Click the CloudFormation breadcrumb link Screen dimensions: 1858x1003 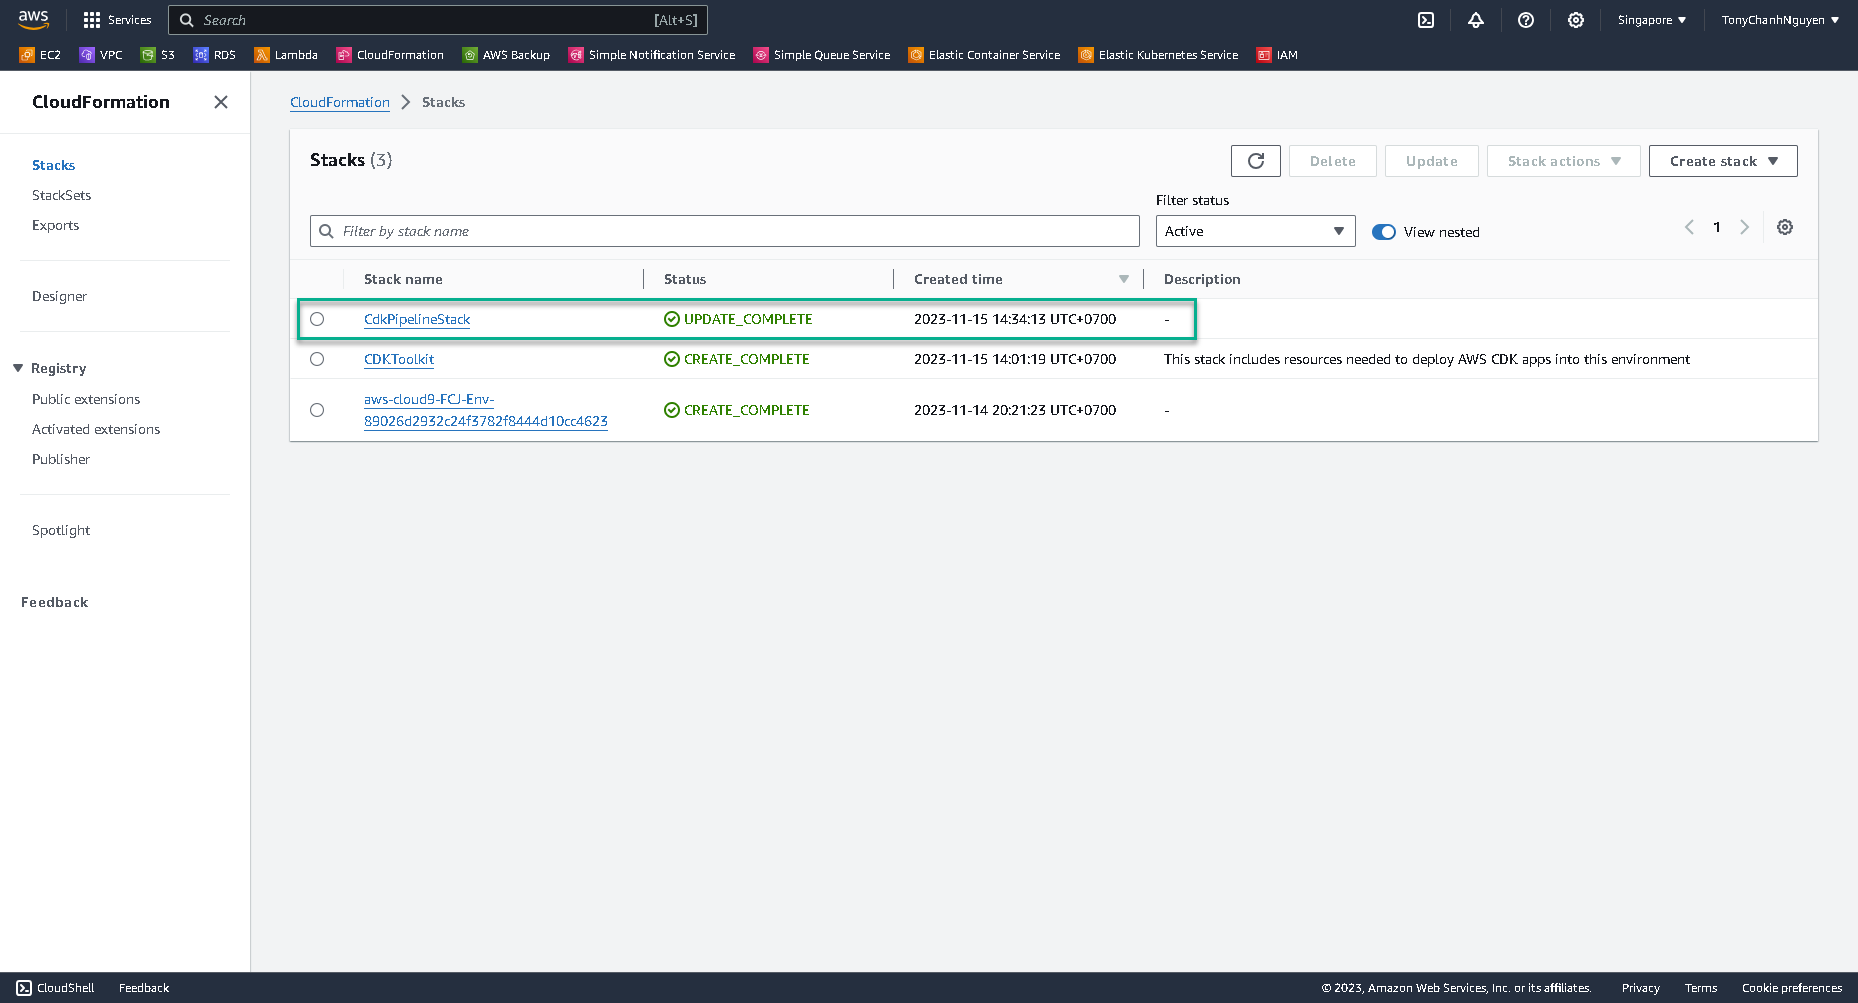pyautogui.click(x=340, y=102)
